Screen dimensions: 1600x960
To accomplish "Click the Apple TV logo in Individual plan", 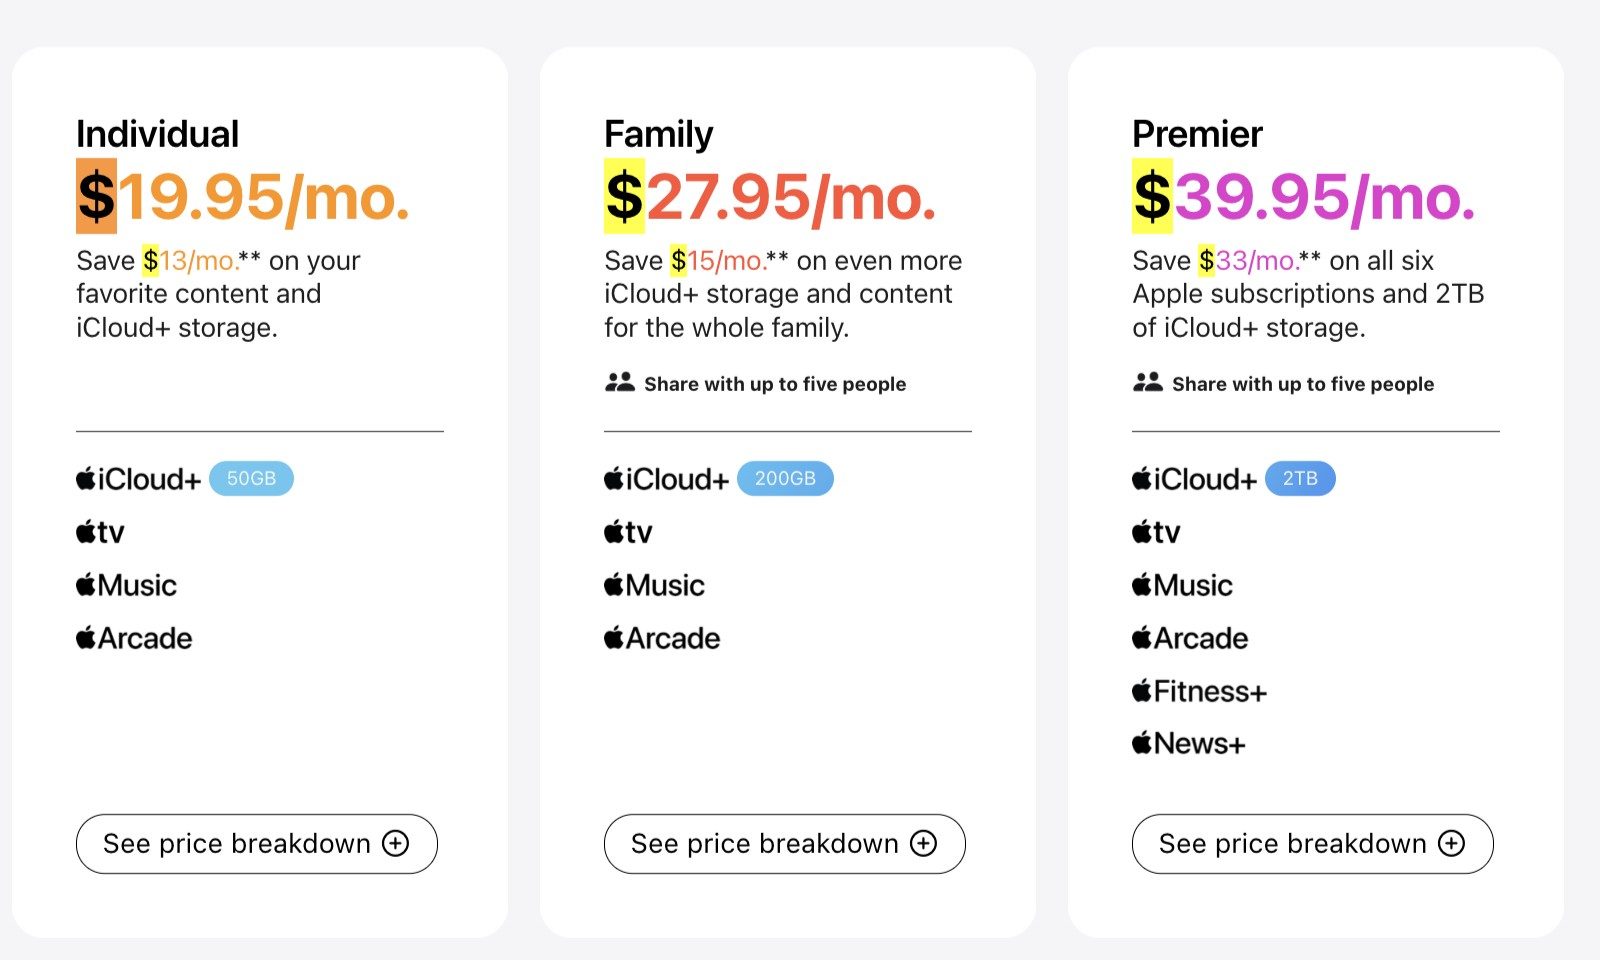I will coord(100,532).
